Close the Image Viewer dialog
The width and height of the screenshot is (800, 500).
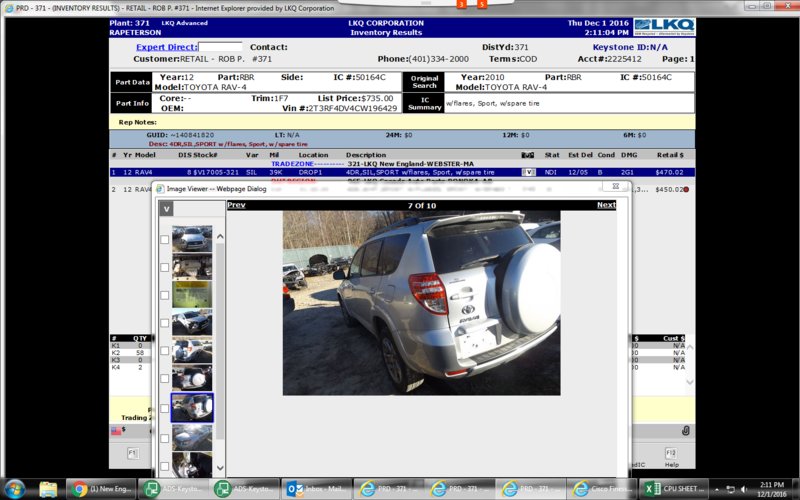(x=615, y=186)
